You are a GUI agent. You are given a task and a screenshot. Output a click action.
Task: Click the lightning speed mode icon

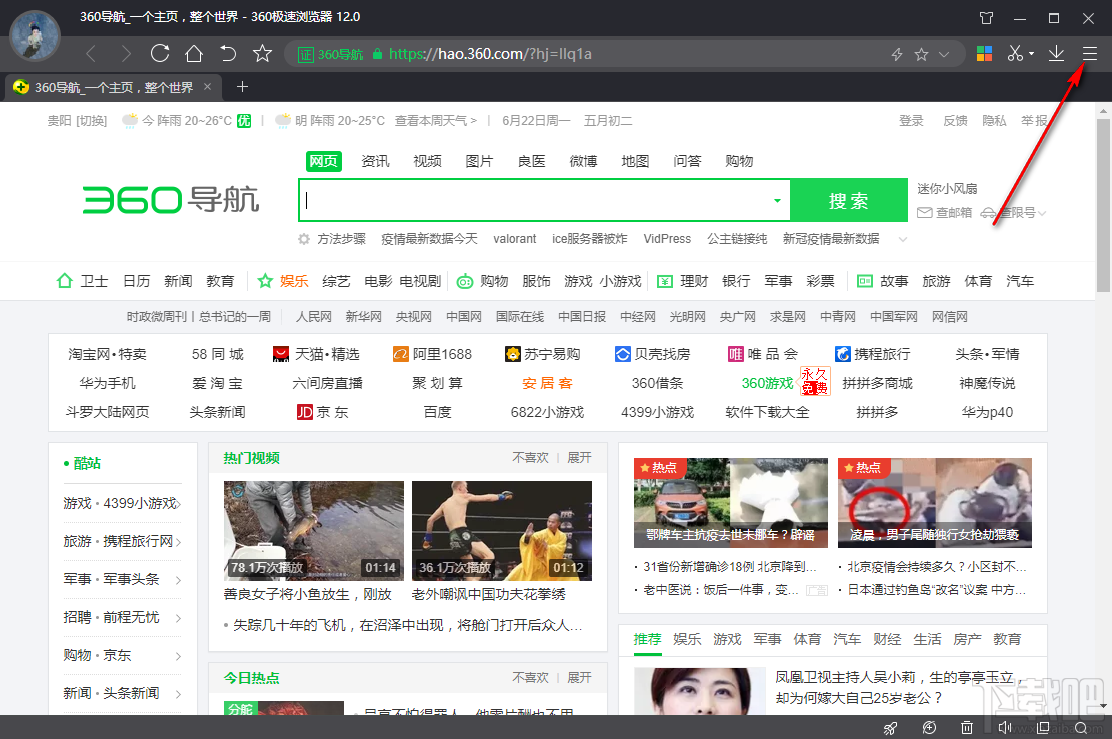[896, 55]
